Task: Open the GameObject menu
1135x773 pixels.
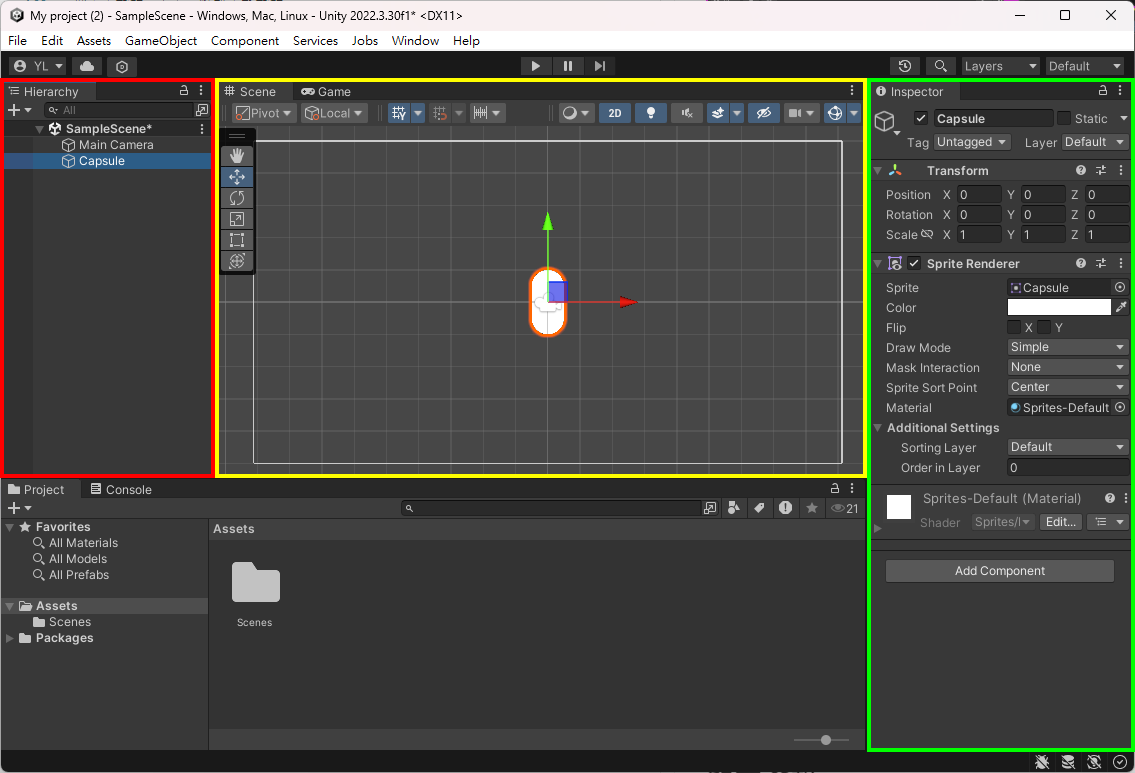Action: (x=161, y=41)
